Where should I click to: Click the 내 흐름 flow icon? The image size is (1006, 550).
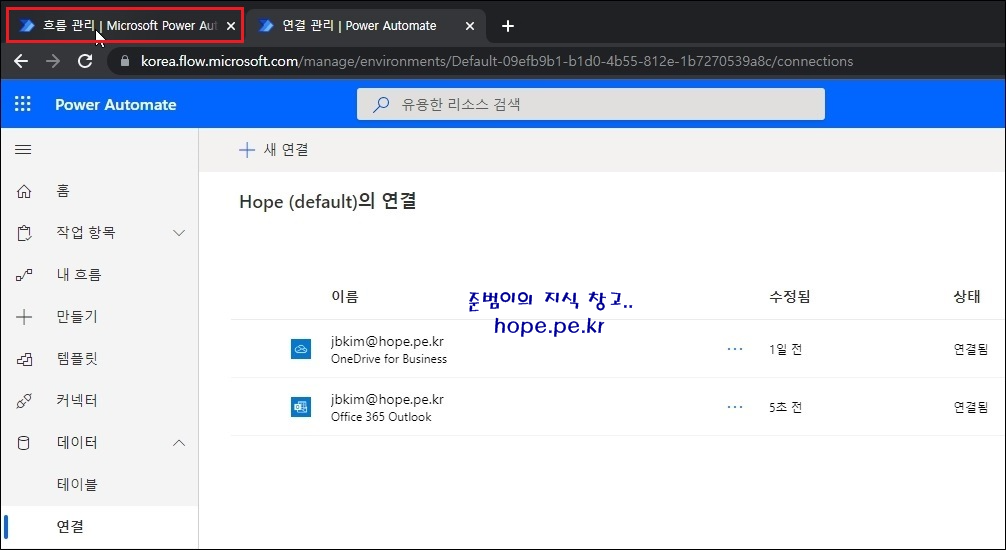(24, 275)
